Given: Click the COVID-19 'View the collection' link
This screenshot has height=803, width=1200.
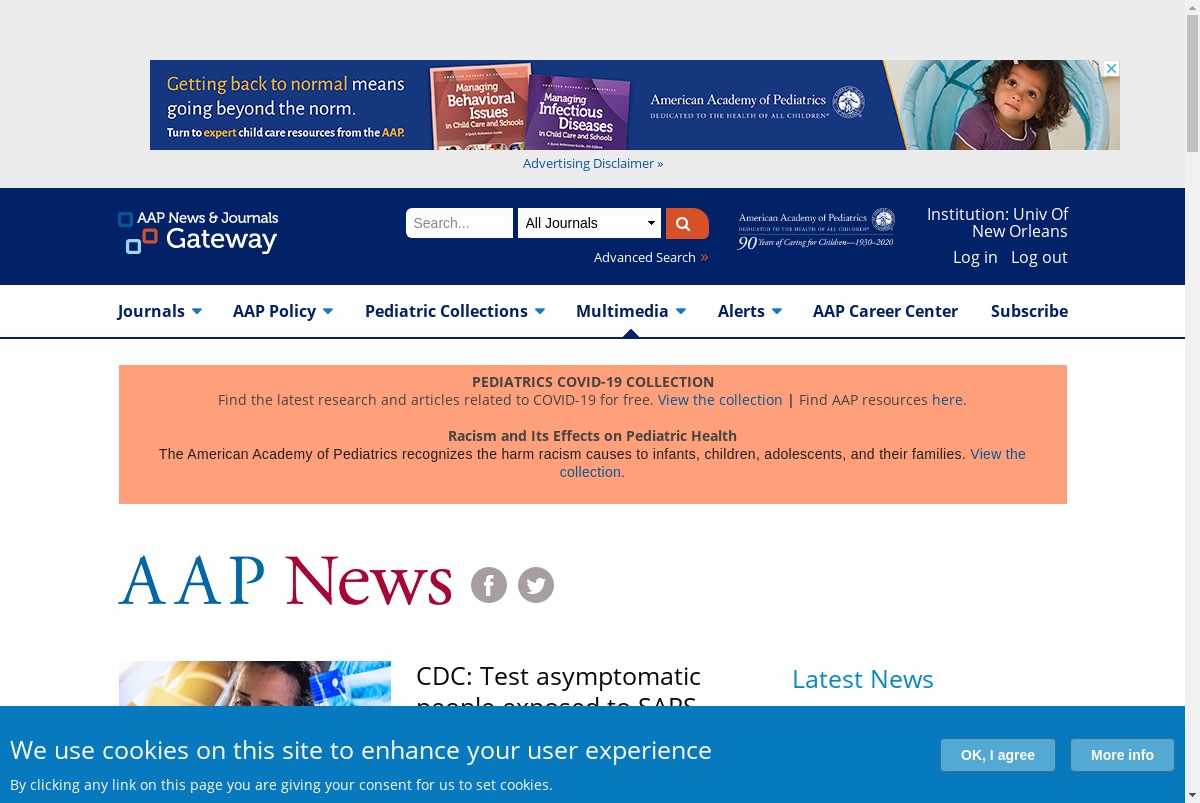Looking at the screenshot, I should tap(720, 400).
